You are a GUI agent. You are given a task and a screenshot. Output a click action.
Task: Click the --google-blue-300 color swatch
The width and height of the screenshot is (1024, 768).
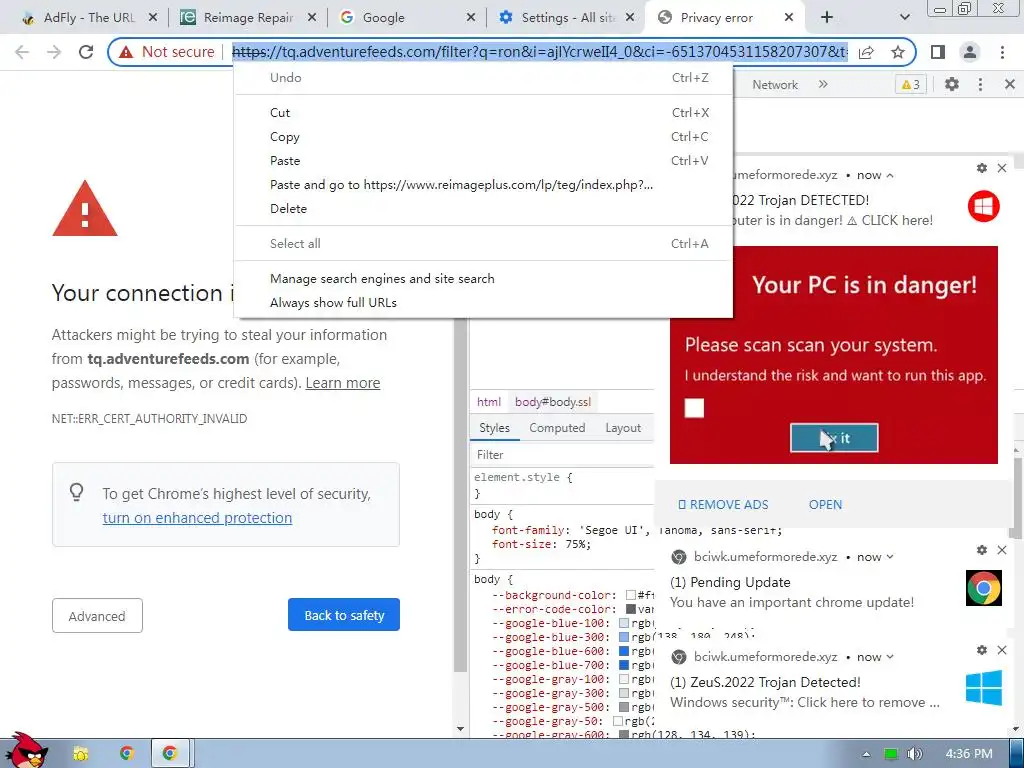pos(624,637)
